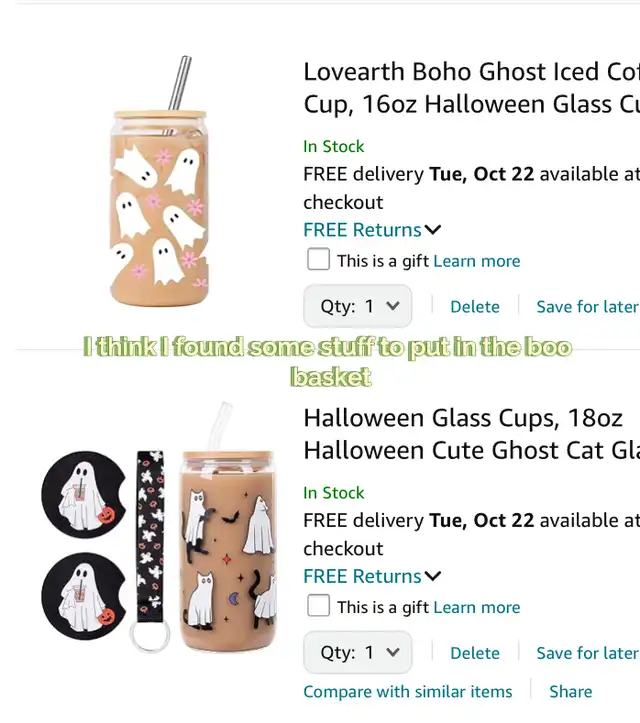Image resolution: width=640 pixels, height=723 pixels.
Task: Delete the Lovearth Boho Ghost cup
Action: [x=474, y=307]
